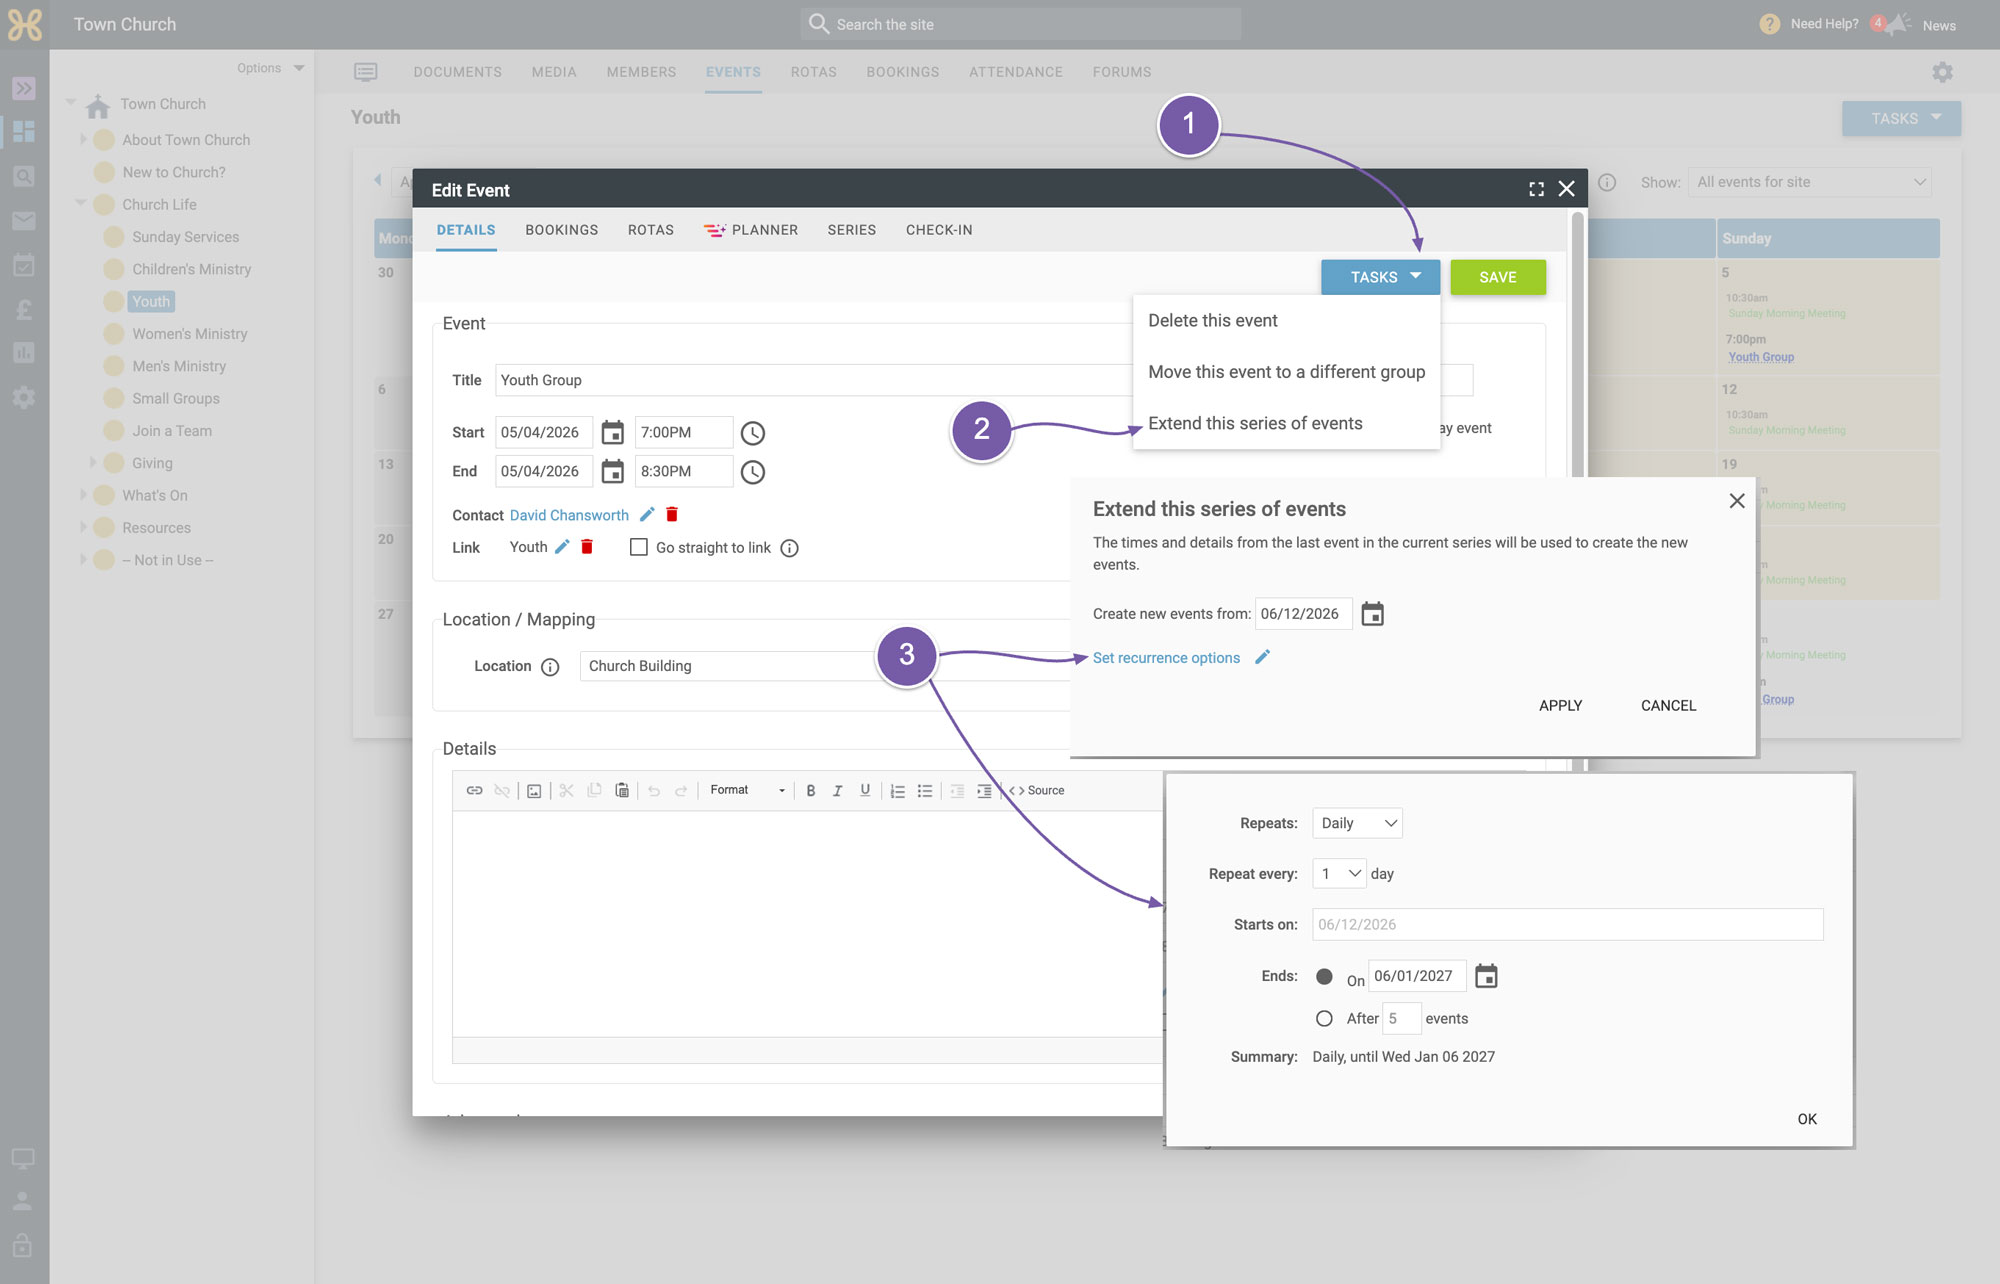Choose the After 5 events radio option
Screen dimensions: 2000x1284
coord(1324,1018)
